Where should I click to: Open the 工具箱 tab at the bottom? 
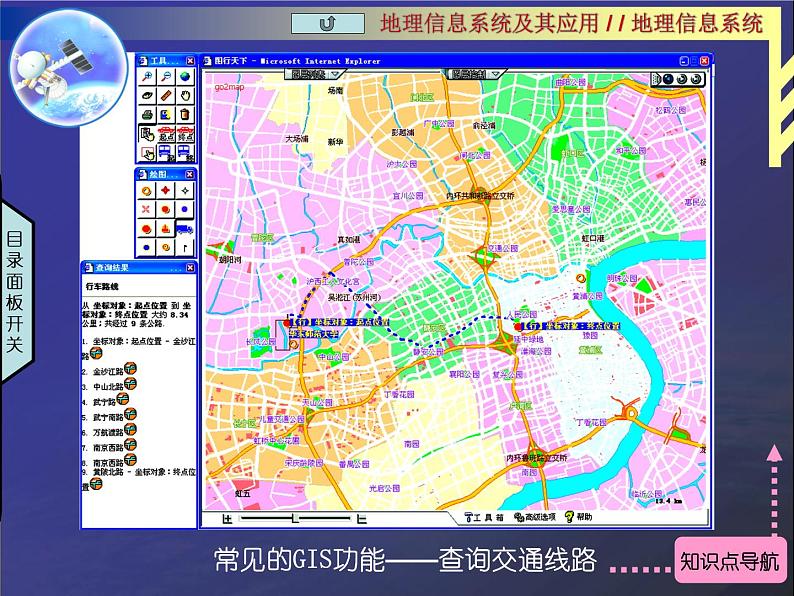pos(483,517)
